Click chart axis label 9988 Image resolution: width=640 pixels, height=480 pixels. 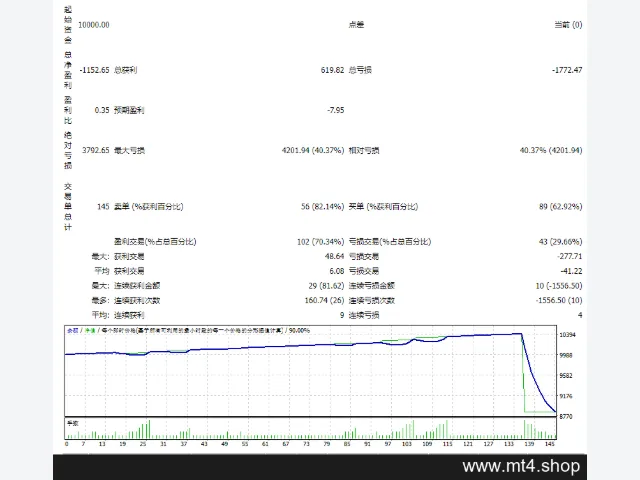(x=566, y=355)
